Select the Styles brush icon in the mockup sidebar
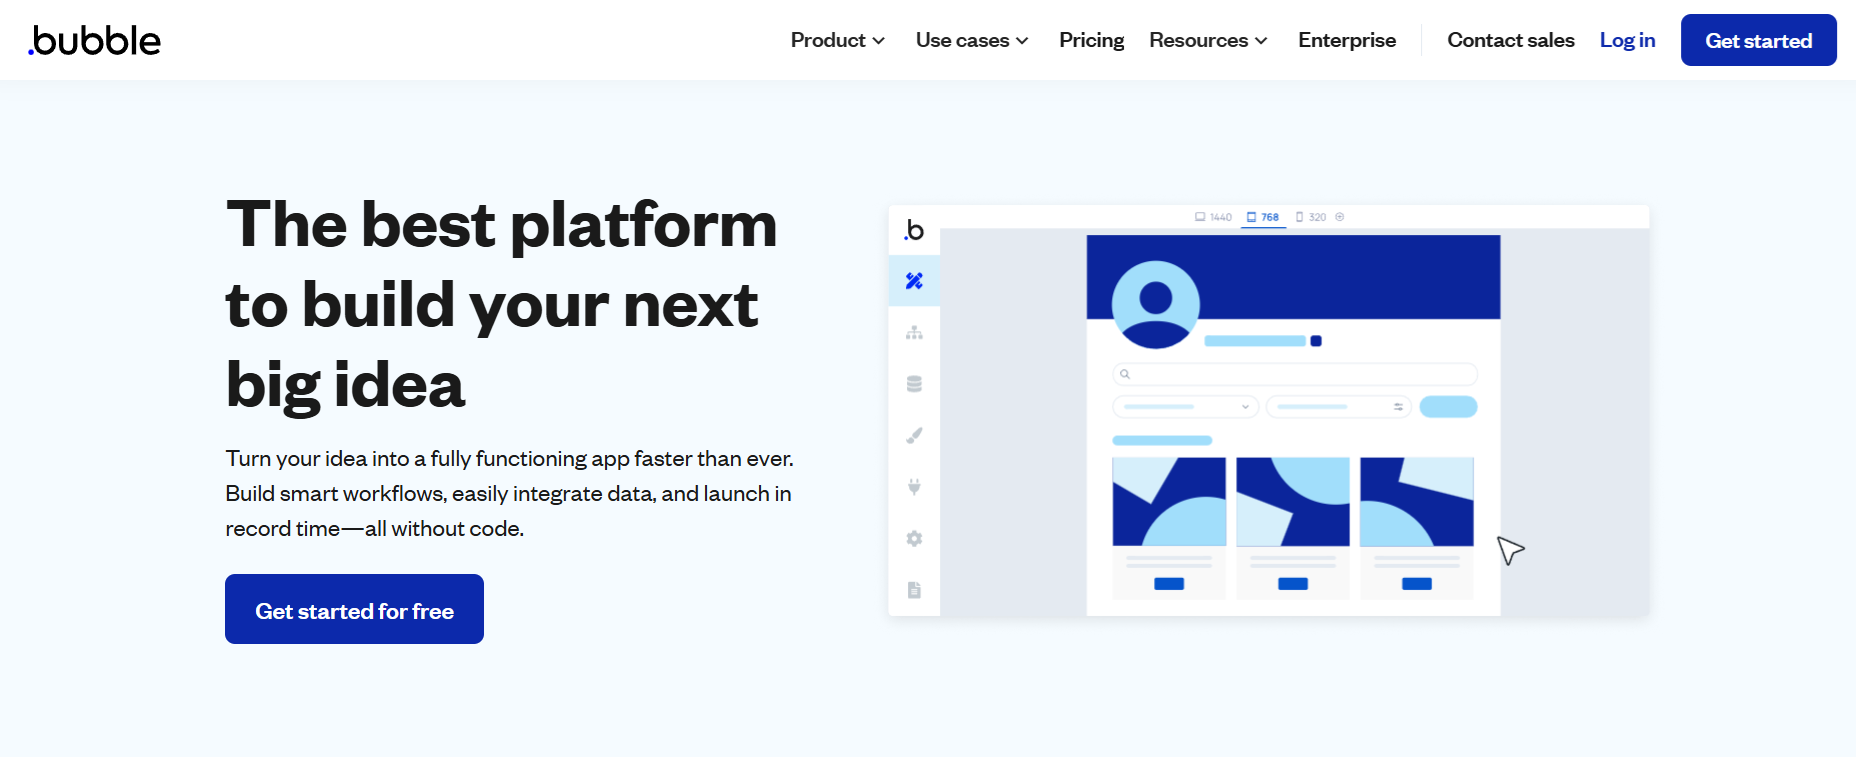 pyautogui.click(x=914, y=435)
